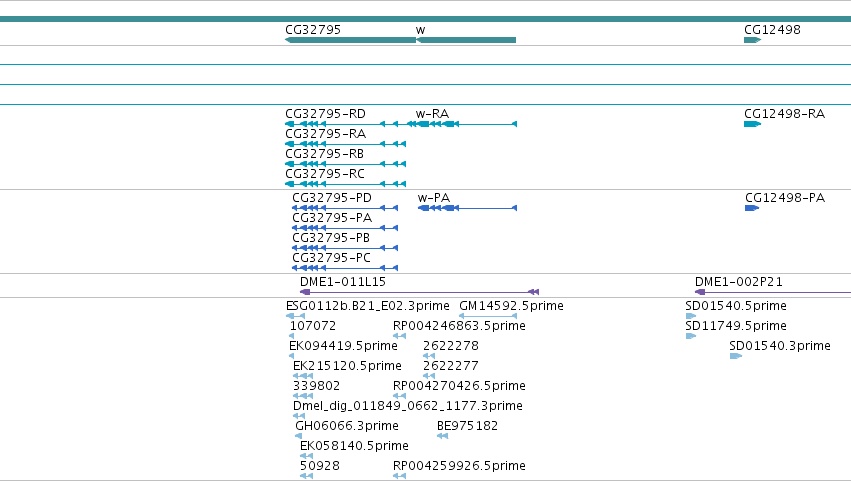Click the SD01540.5prime feature arrow

click(691, 316)
